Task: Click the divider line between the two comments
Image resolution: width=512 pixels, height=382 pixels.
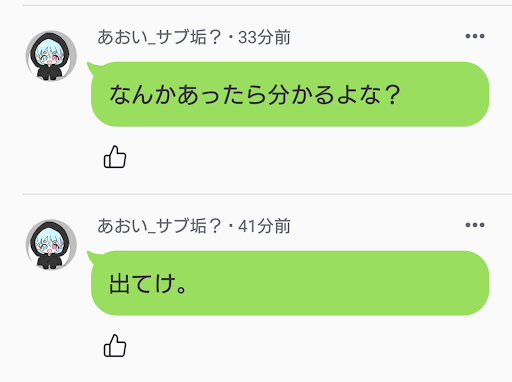Action: point(267,194)
